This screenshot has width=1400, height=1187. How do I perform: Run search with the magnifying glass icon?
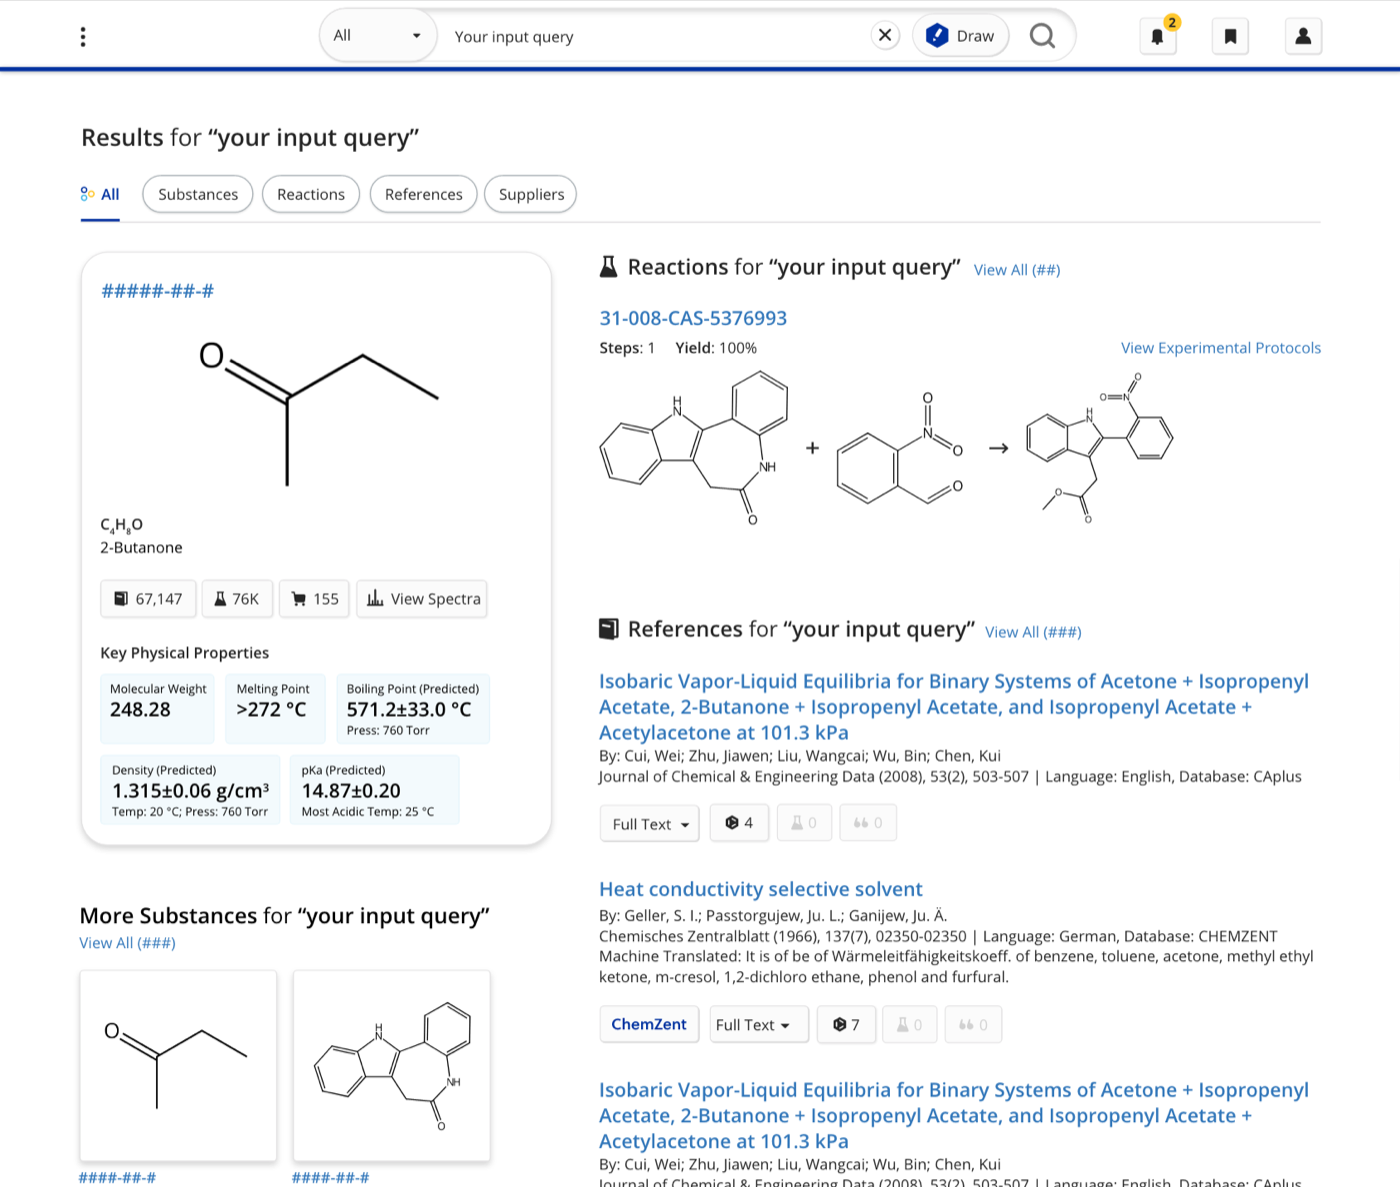[x=1042, y=36]
